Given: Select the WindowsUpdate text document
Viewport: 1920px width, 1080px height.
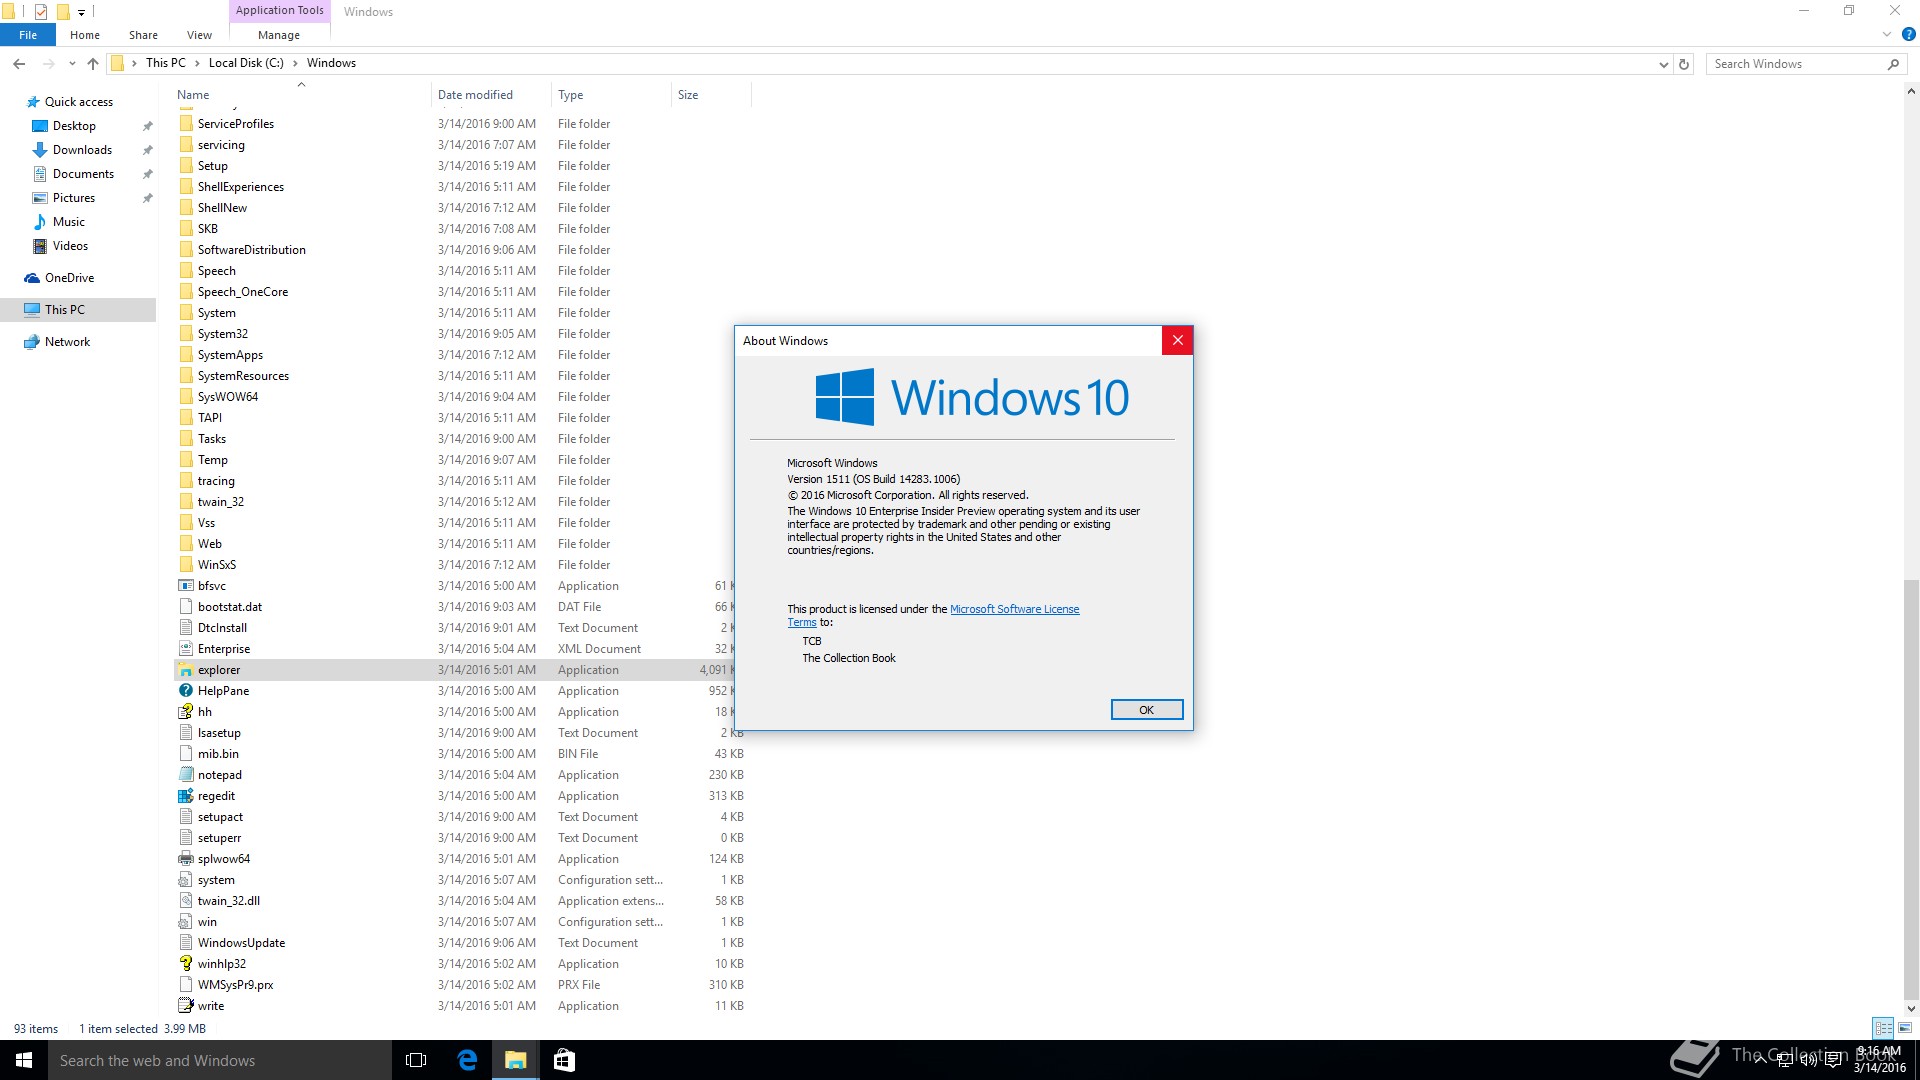Looking at the screenshot, I should (241, 943).
